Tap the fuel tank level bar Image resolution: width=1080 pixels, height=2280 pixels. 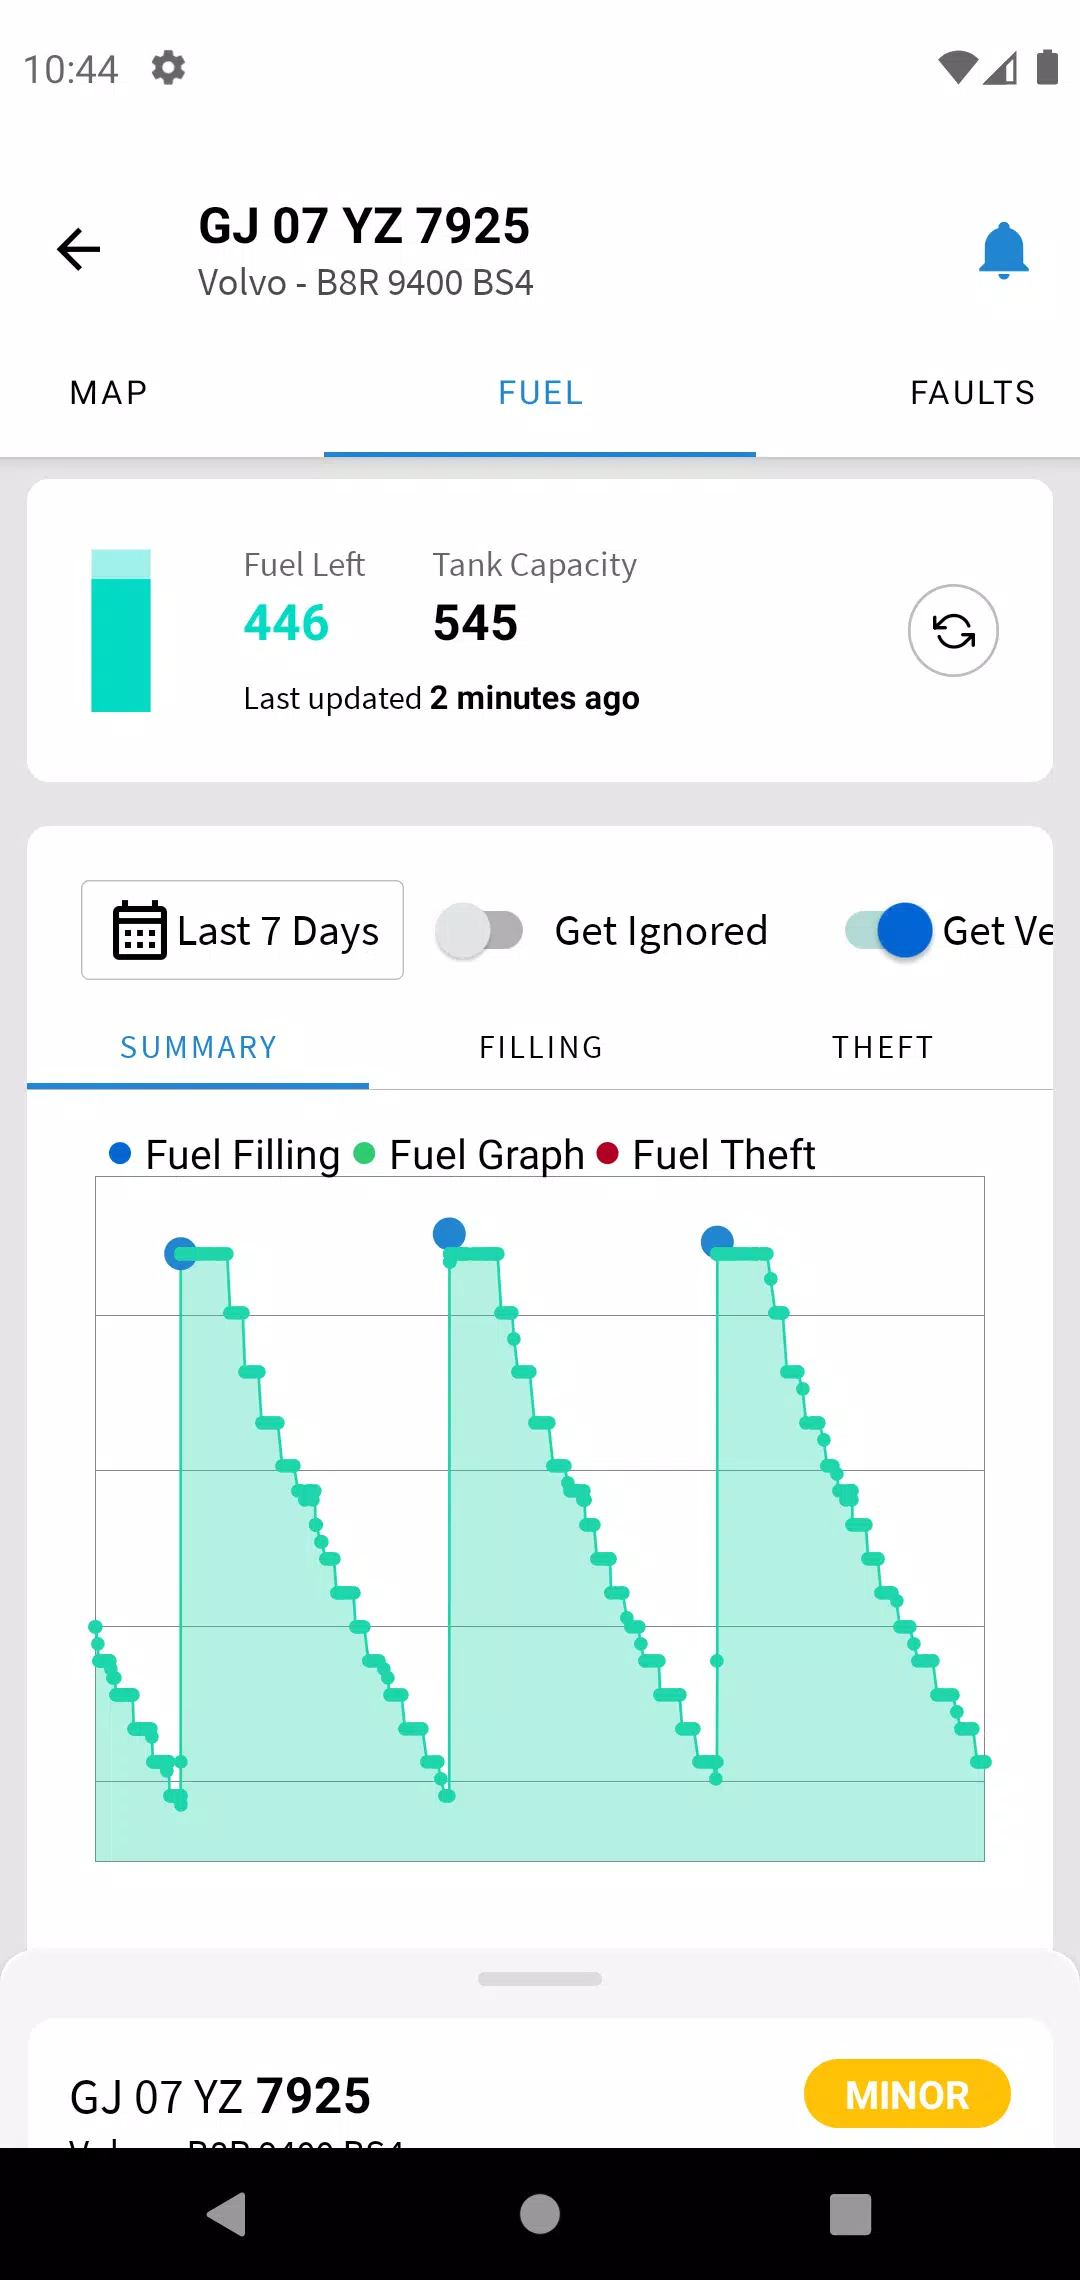coord(121,631)
